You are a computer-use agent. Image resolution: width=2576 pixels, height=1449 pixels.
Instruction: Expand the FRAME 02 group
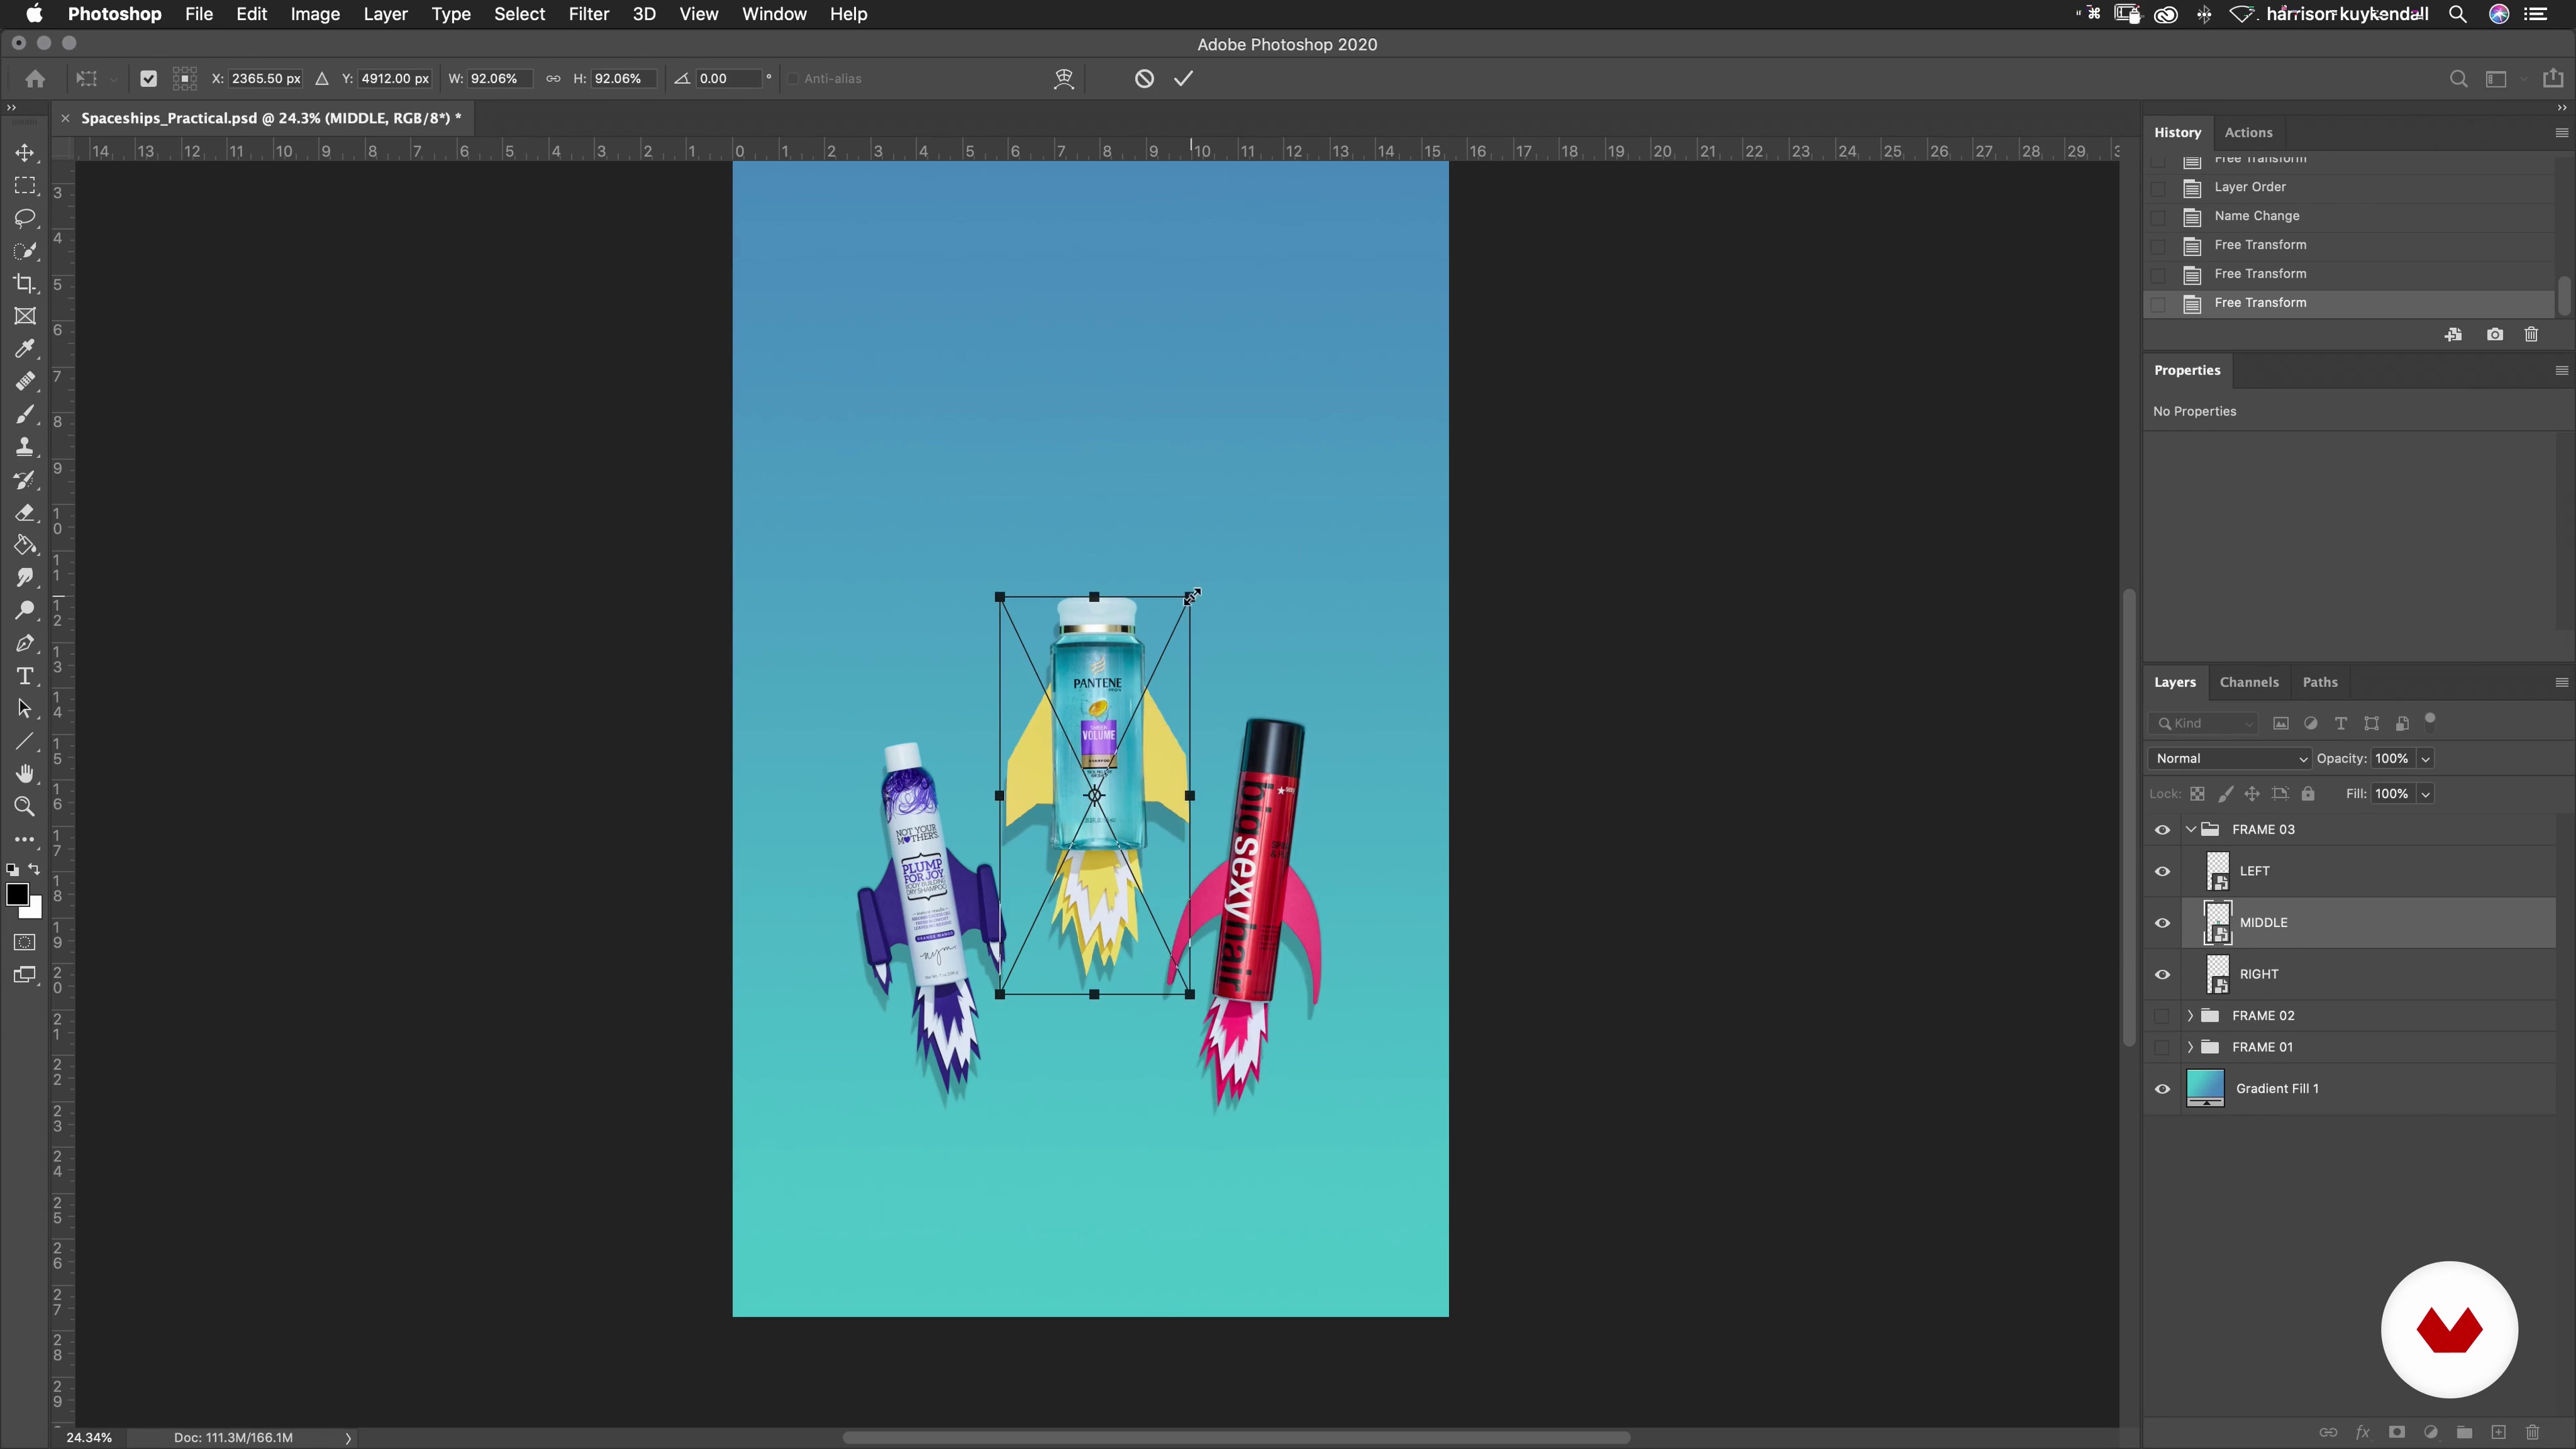point(2190,1016)
